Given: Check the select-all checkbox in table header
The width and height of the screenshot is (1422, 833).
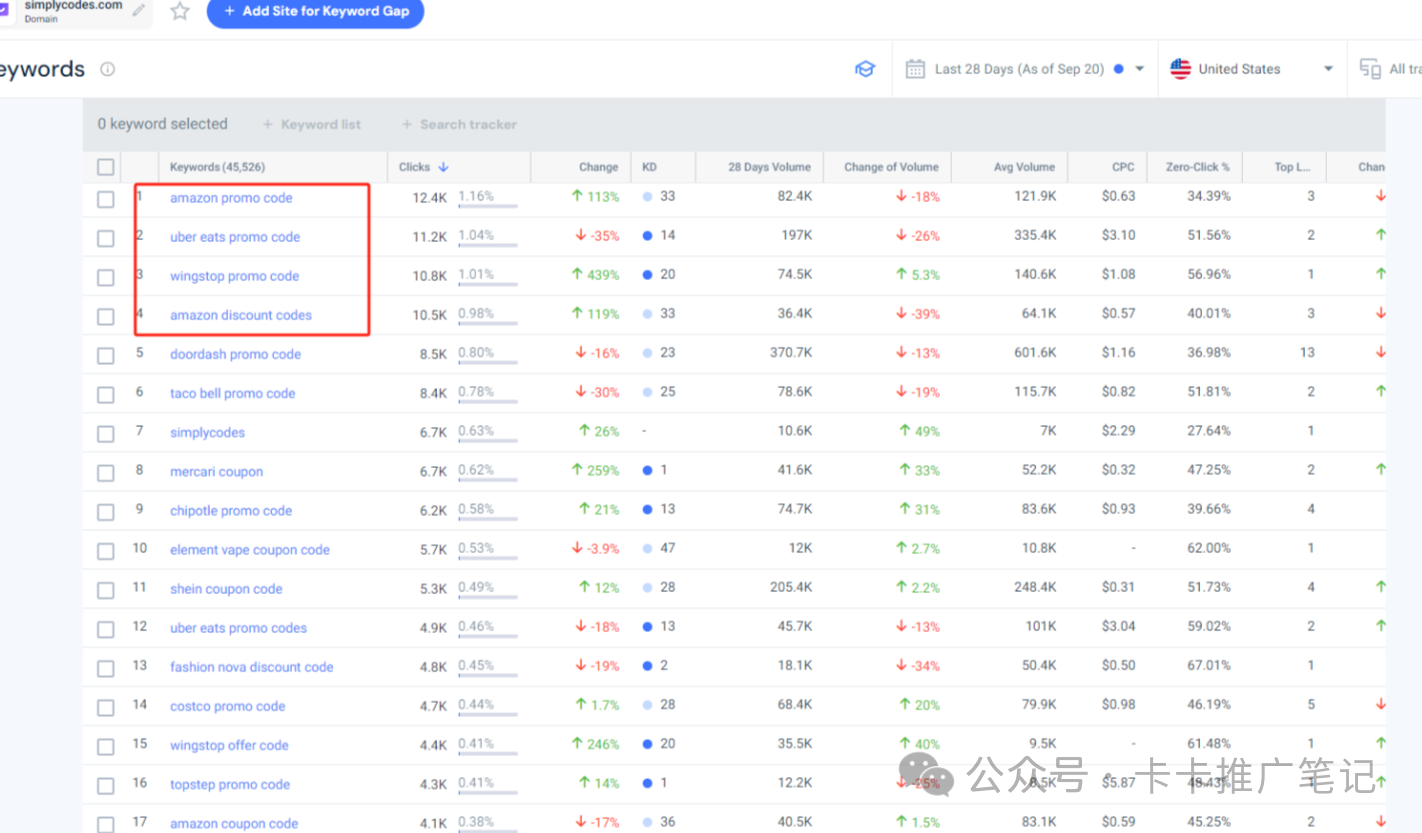Looking at the screenshot, I should (x=106, y=167).
